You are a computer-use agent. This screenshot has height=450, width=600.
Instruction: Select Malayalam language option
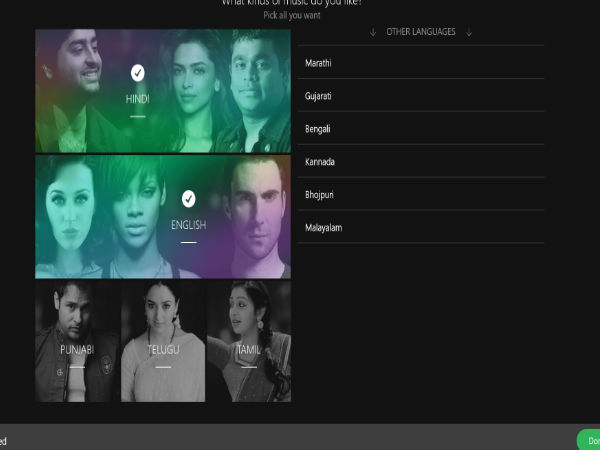pos(420,228)
